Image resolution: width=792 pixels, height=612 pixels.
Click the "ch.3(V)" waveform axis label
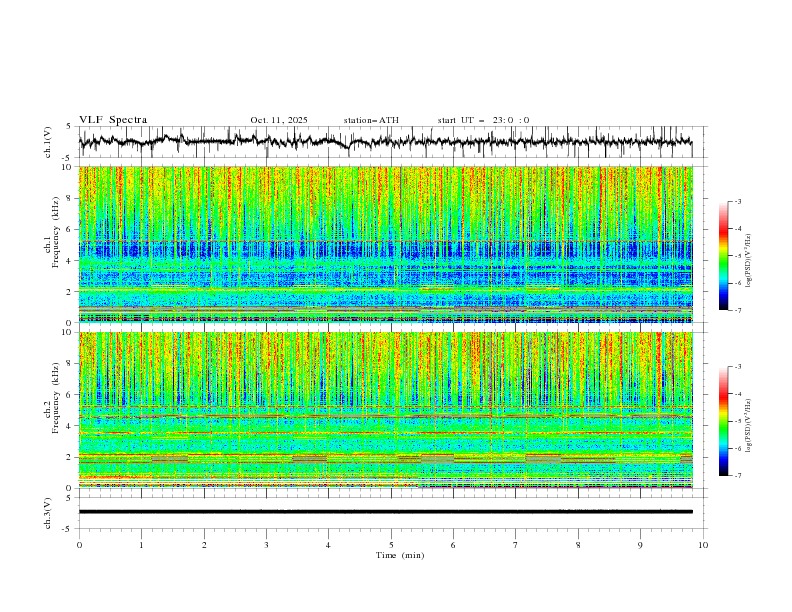(48, 513)
